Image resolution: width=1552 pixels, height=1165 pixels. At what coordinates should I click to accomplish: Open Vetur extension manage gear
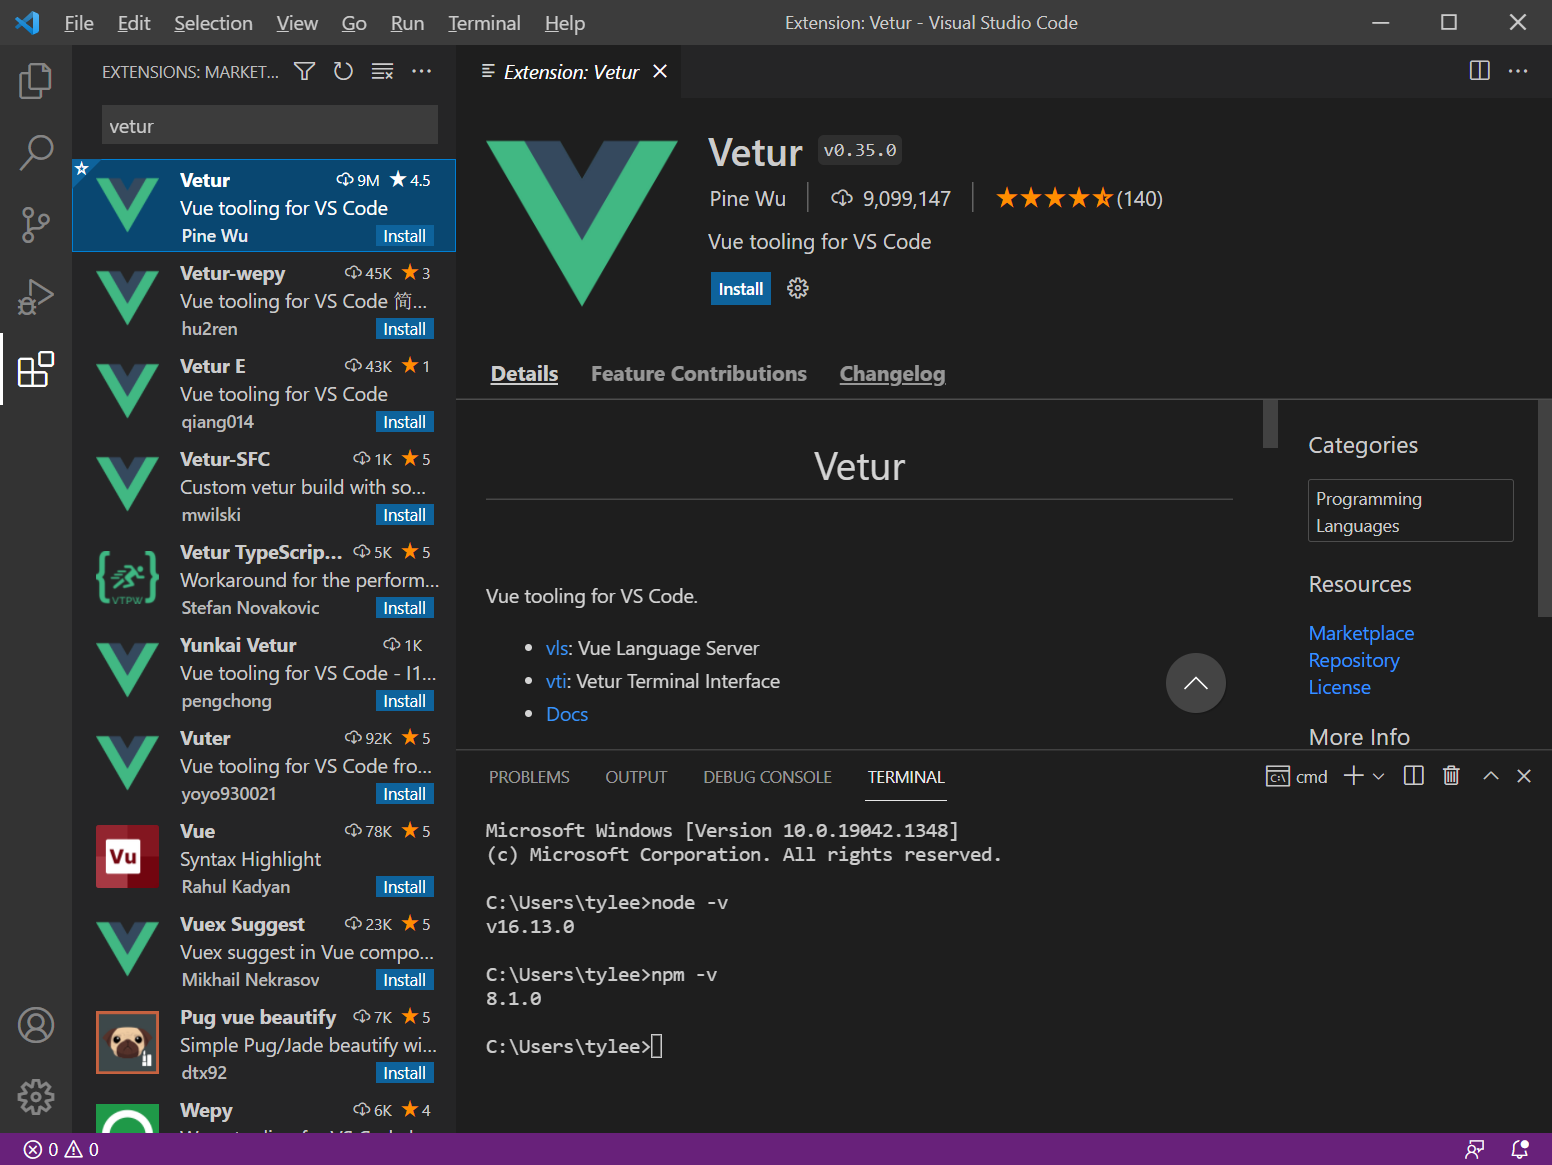pos(797,288)
